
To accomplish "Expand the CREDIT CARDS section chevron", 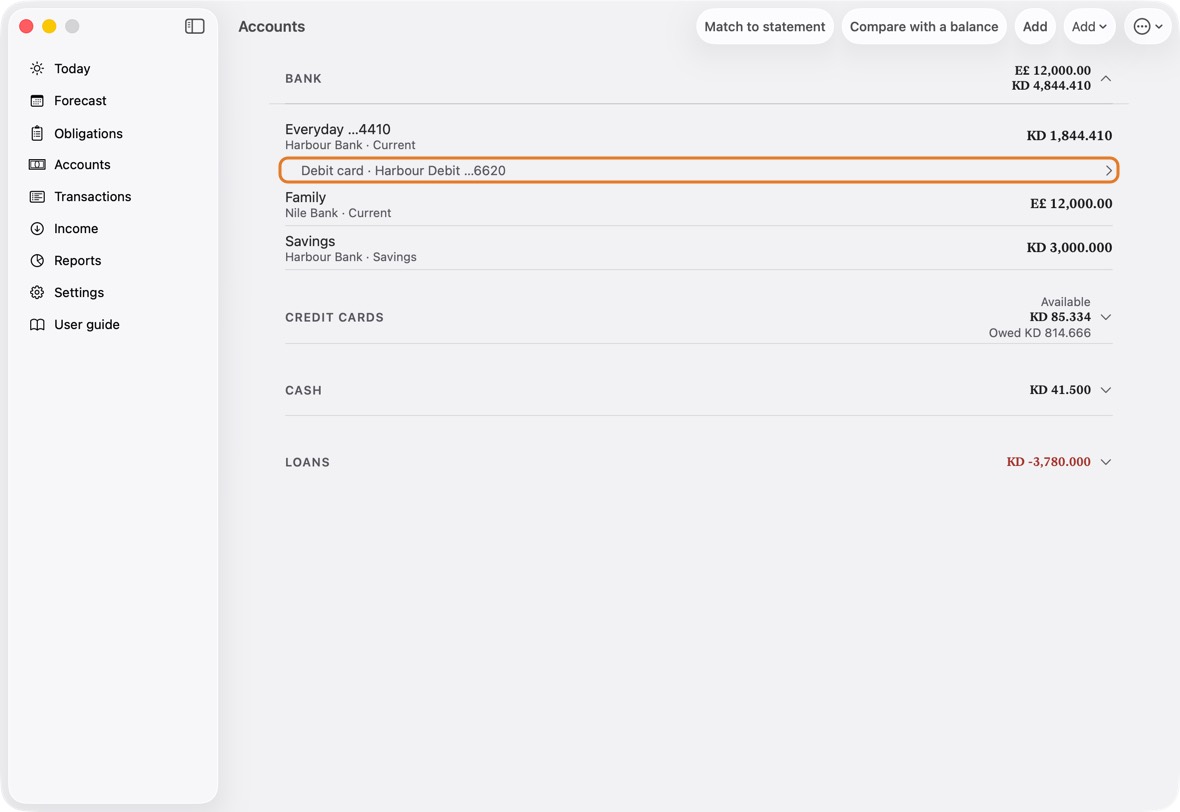I will 1105,317.
